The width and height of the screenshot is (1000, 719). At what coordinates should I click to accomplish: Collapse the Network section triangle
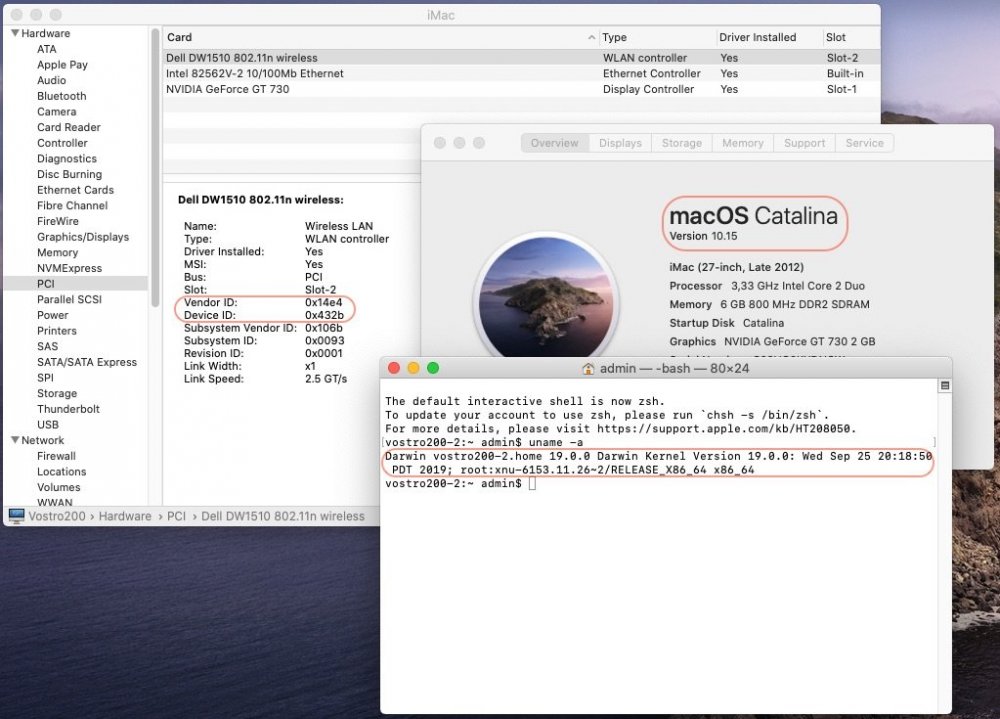pyautogui.click(x=15, y=440)
